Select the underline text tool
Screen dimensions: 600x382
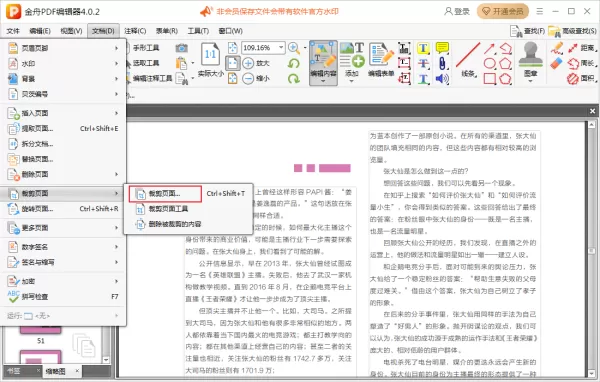[423, 78]
